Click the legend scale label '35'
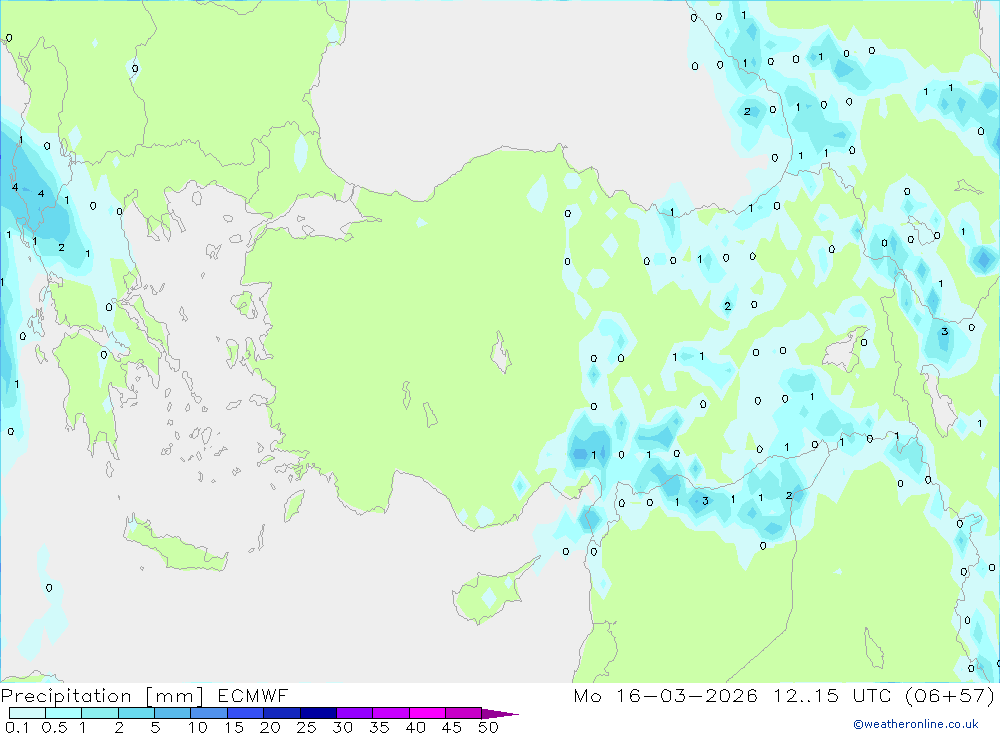Screen dimensions: 1000x733 379,727
